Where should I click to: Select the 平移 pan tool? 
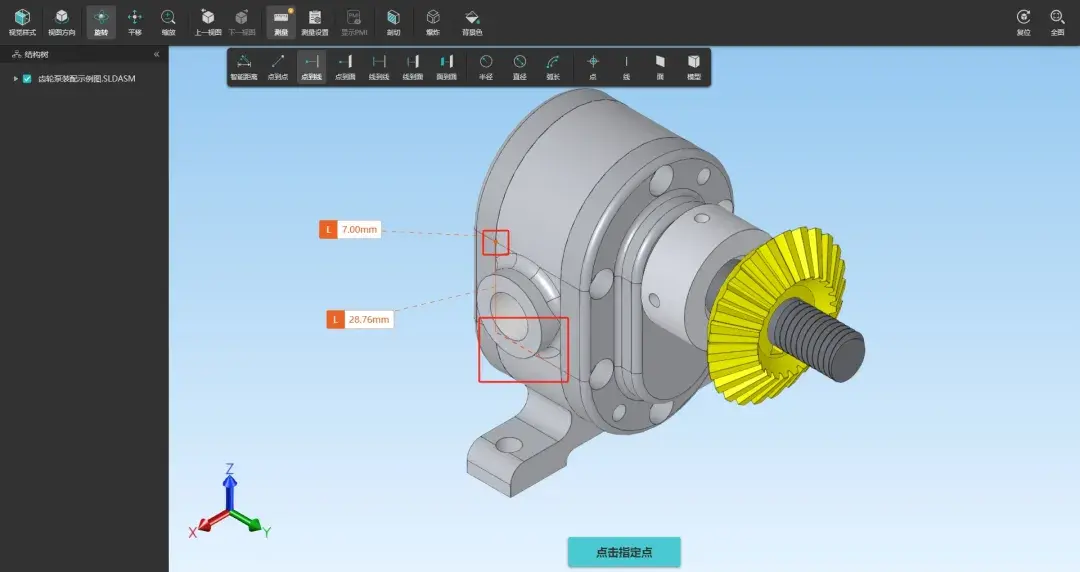point(135,22)
